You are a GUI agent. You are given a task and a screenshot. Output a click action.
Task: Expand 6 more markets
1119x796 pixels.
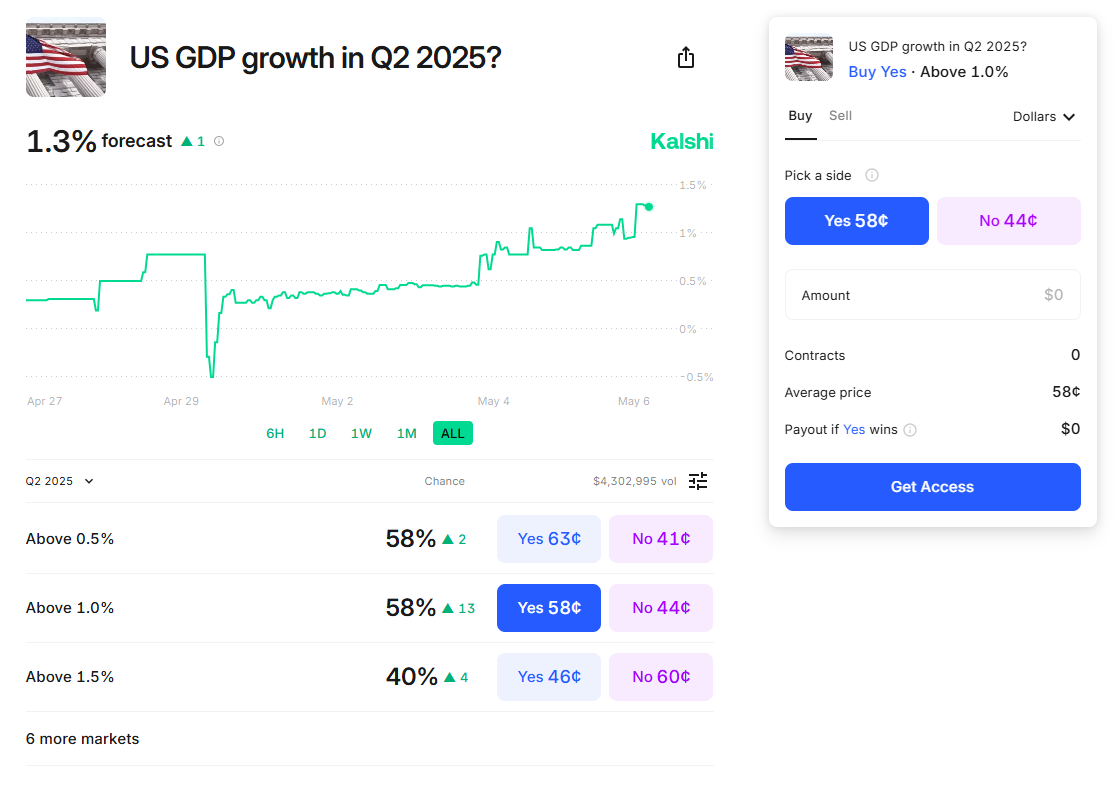[x=83, y=739]
